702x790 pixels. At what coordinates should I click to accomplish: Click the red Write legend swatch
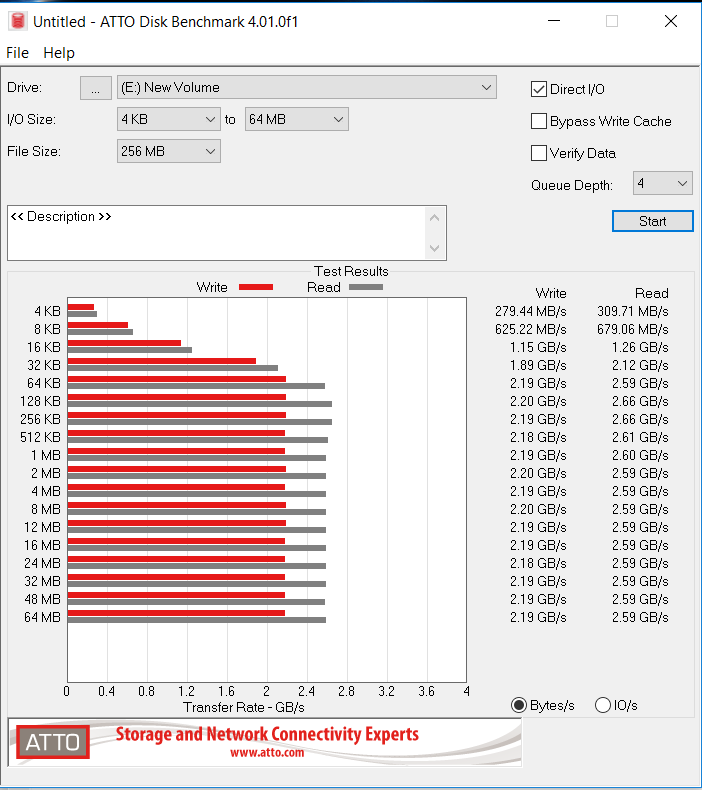tap(256, 288)
